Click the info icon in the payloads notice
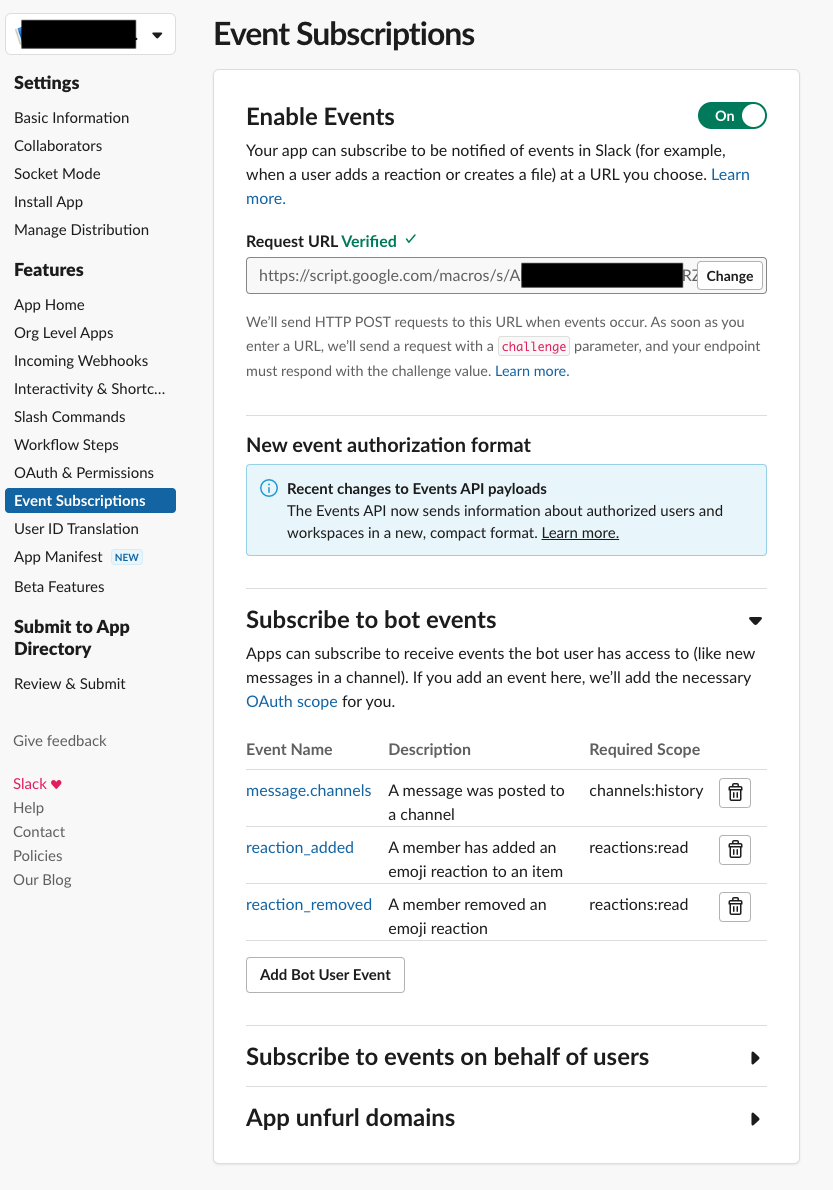The image size is (833, 1190). tap(268, 486)
